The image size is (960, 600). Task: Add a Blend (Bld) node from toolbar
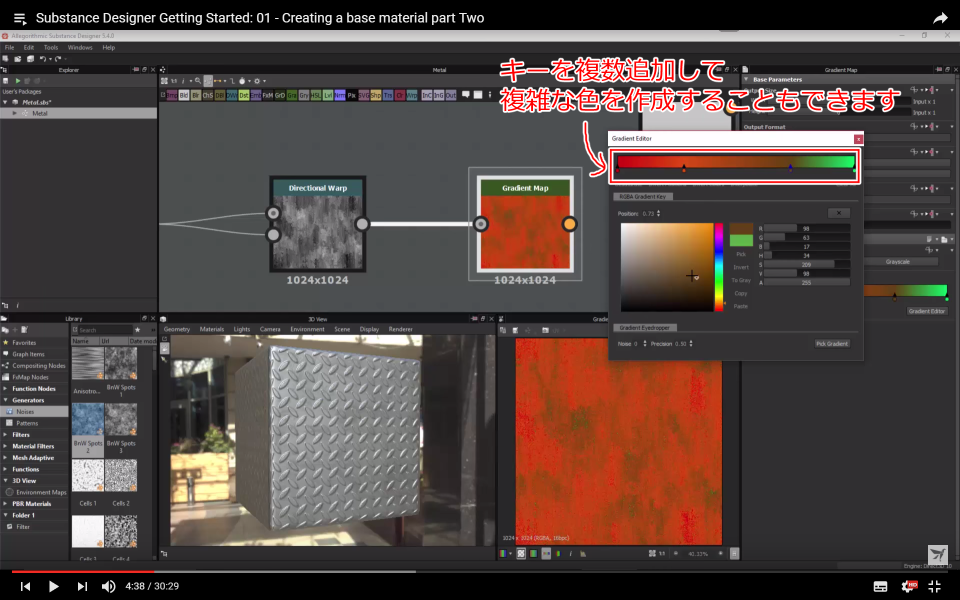[x=184, y=96]
